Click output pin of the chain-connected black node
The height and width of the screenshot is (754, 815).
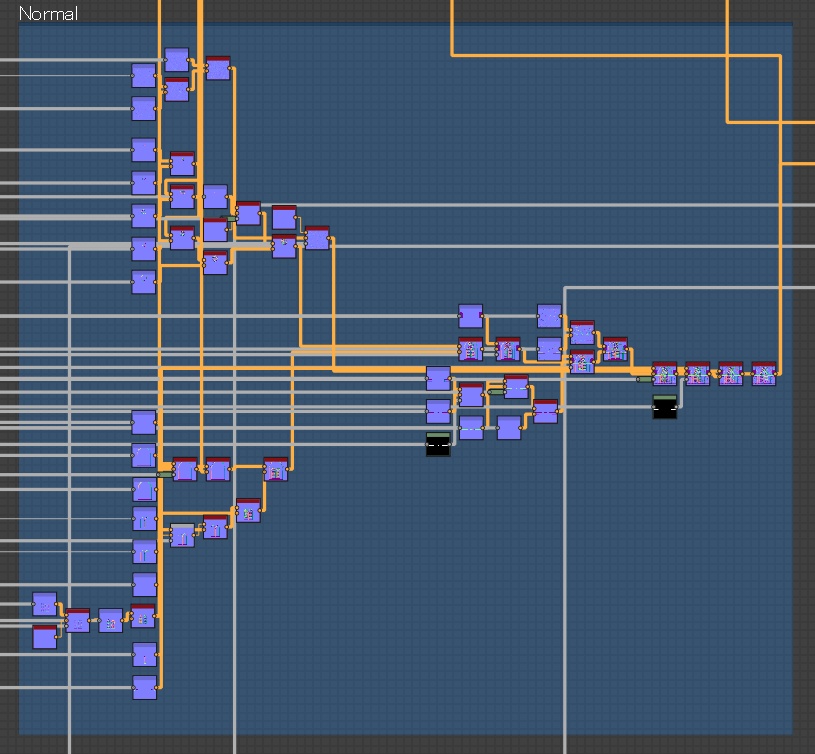(677, 407)
